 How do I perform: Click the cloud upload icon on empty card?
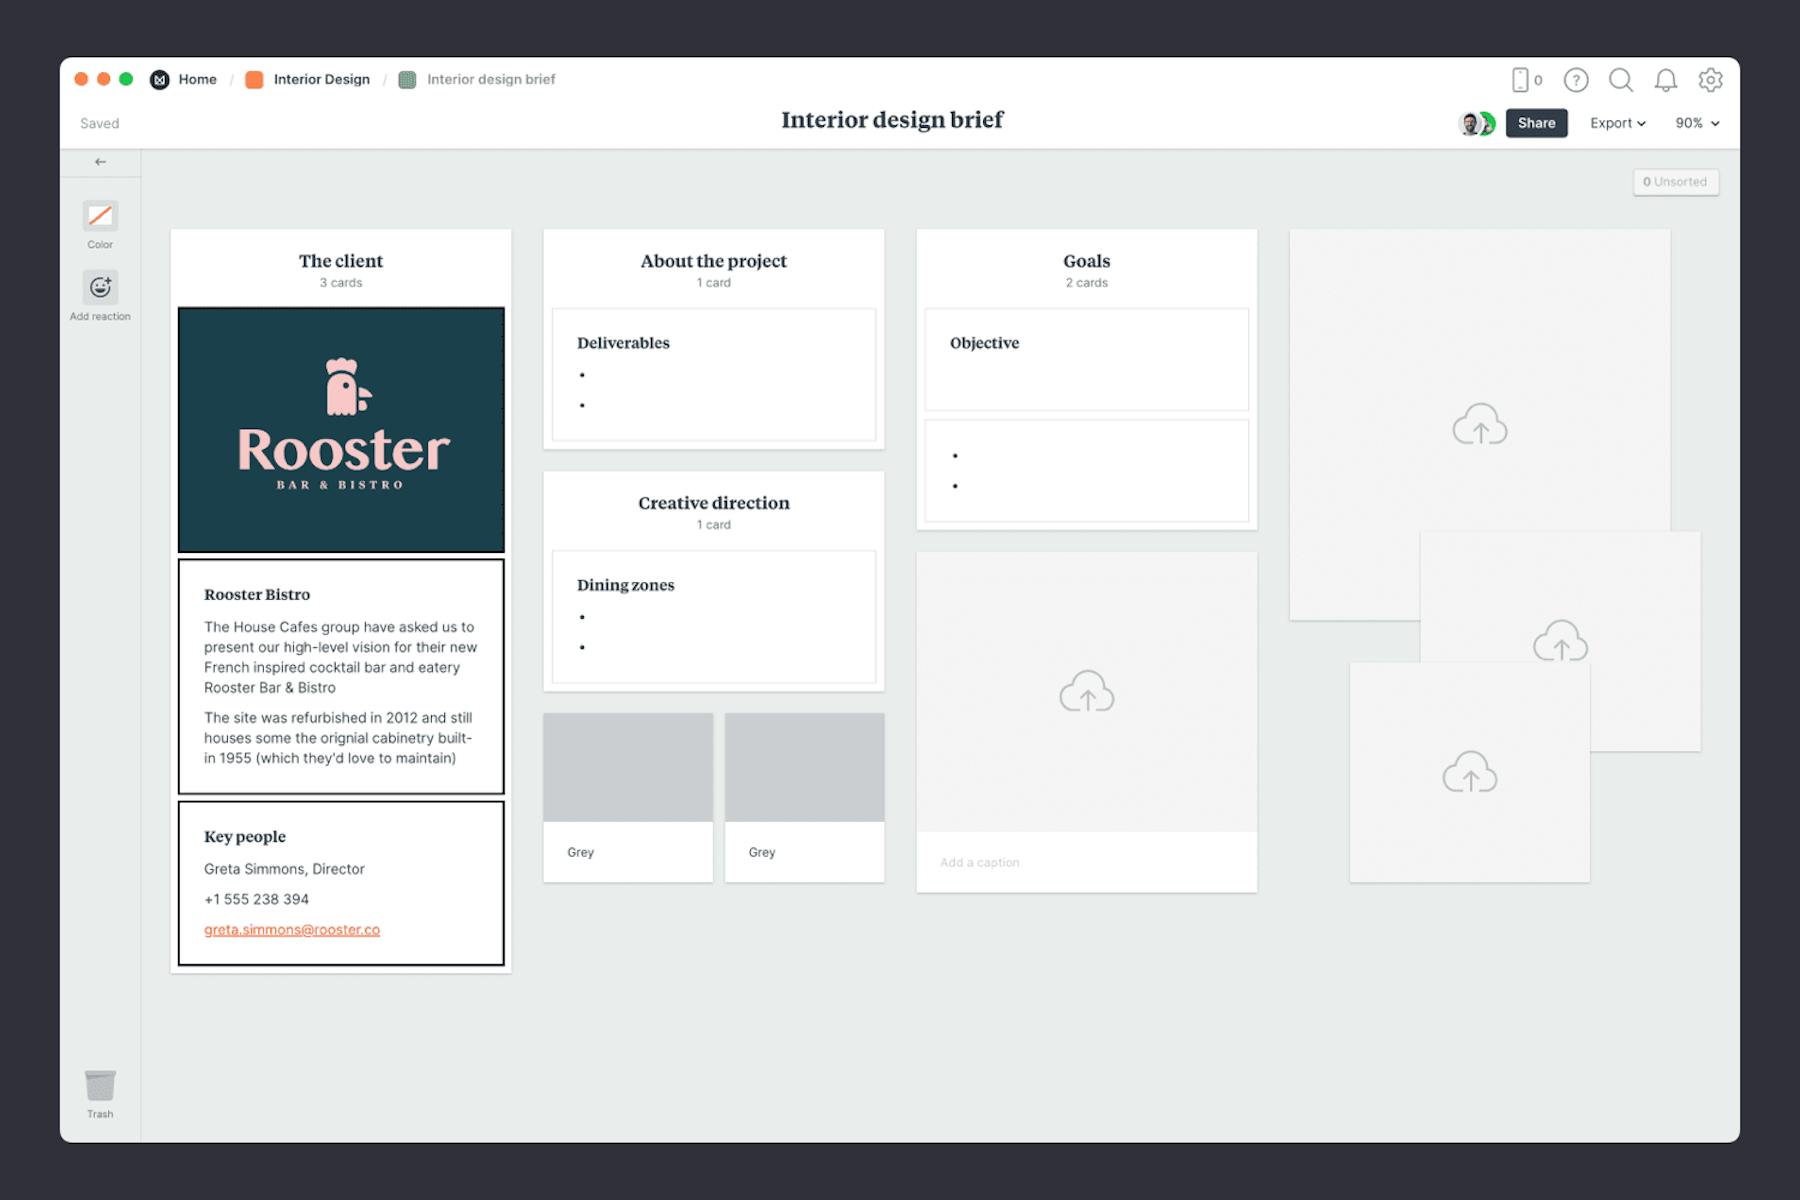click(1087, 692)
